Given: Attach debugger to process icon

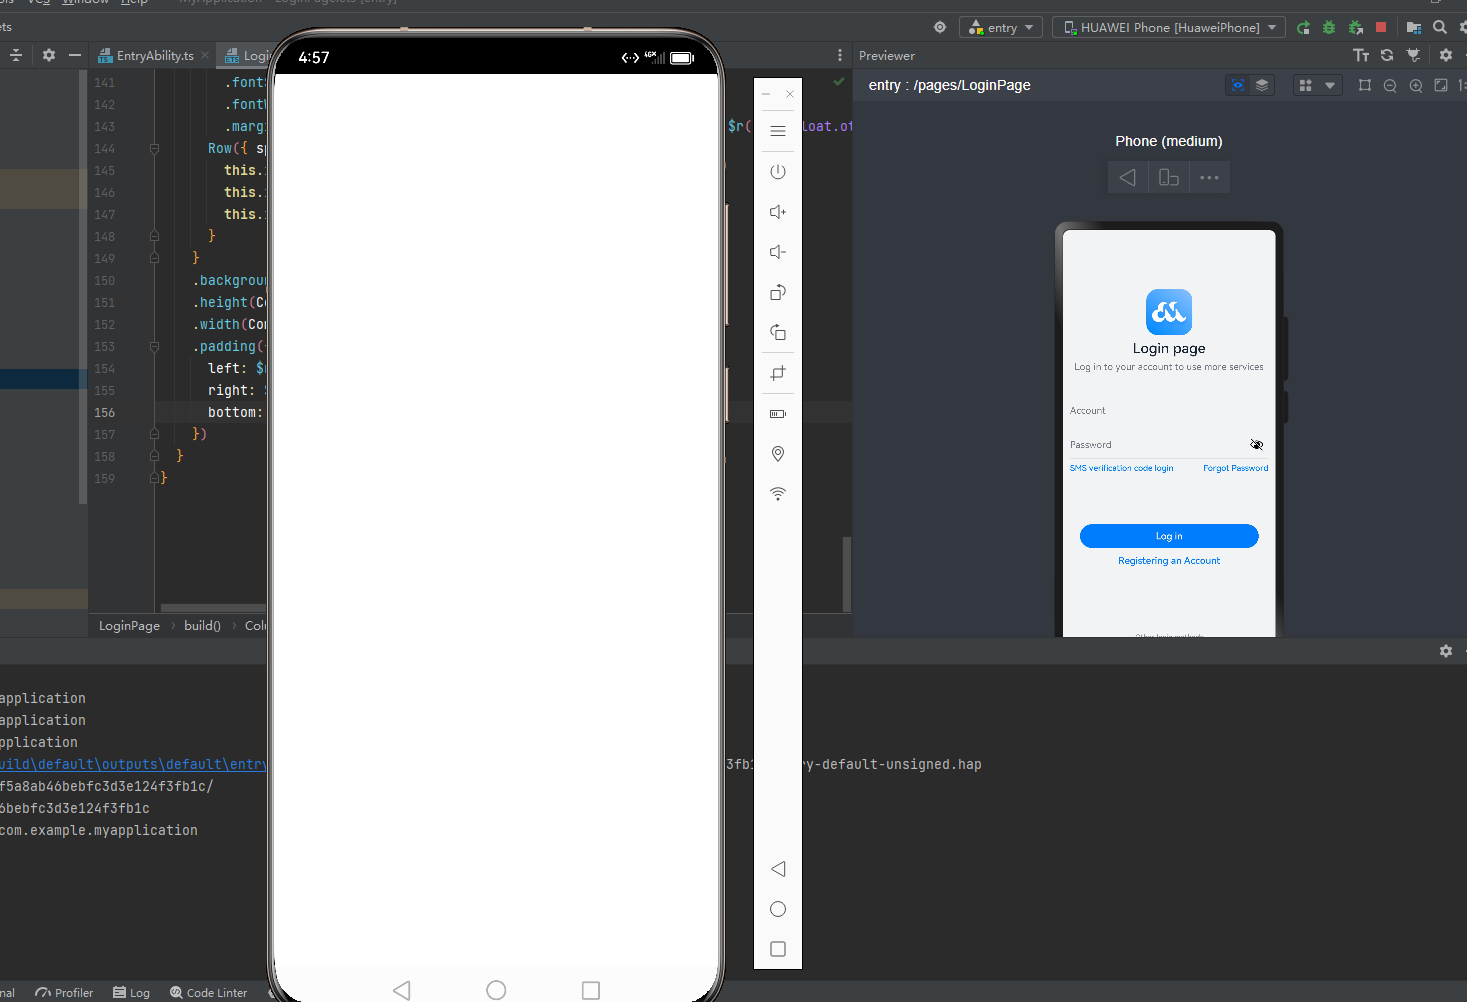Looking at the screenshot, I should tap(1356, 28).
